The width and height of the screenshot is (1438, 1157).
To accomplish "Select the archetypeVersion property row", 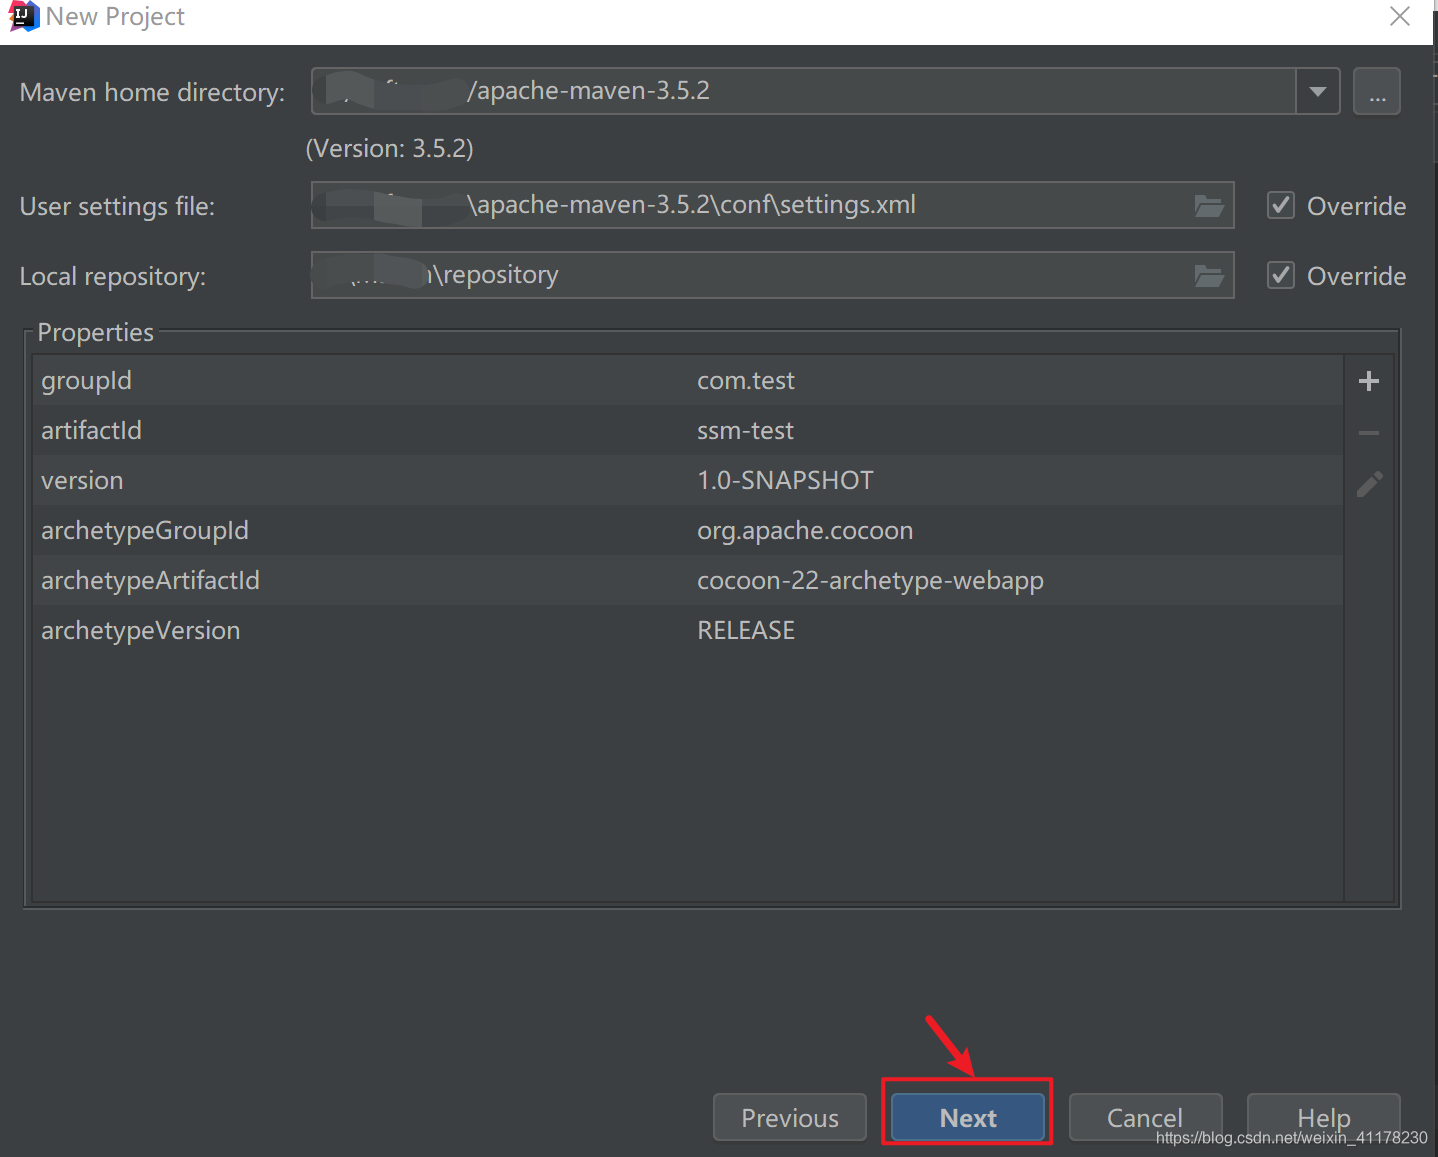I will coord(687,630).
